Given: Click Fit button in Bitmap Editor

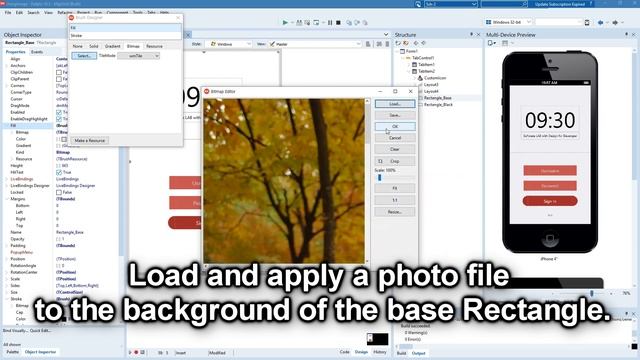Looking at the screenshot, I should point(395,188).
